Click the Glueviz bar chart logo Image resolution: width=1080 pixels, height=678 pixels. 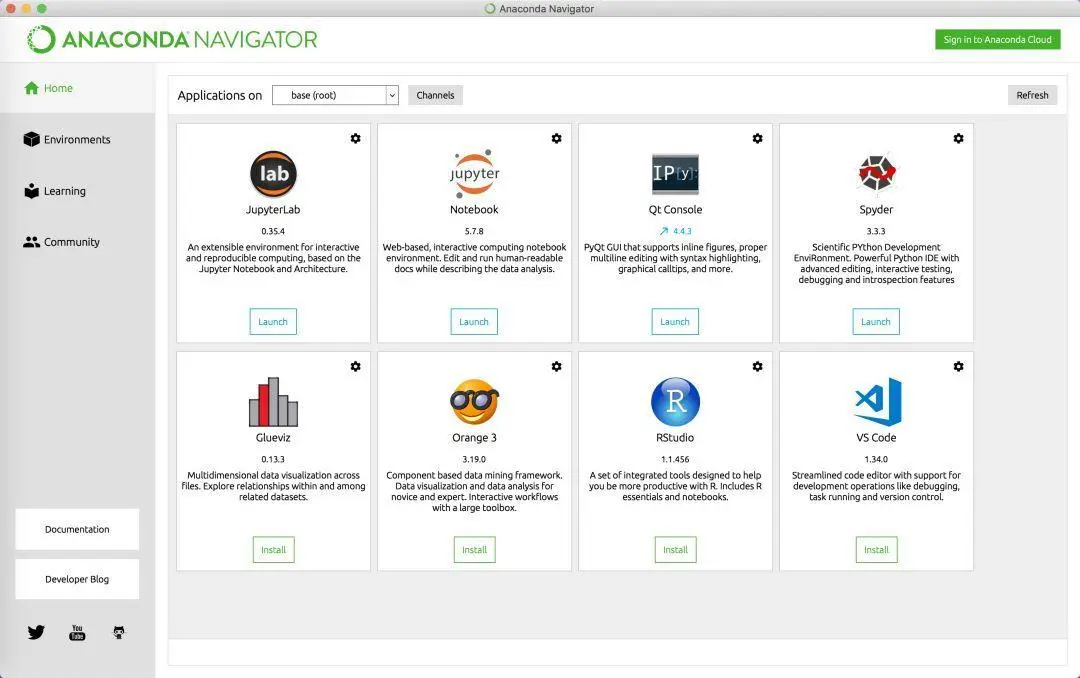point(273,402)
